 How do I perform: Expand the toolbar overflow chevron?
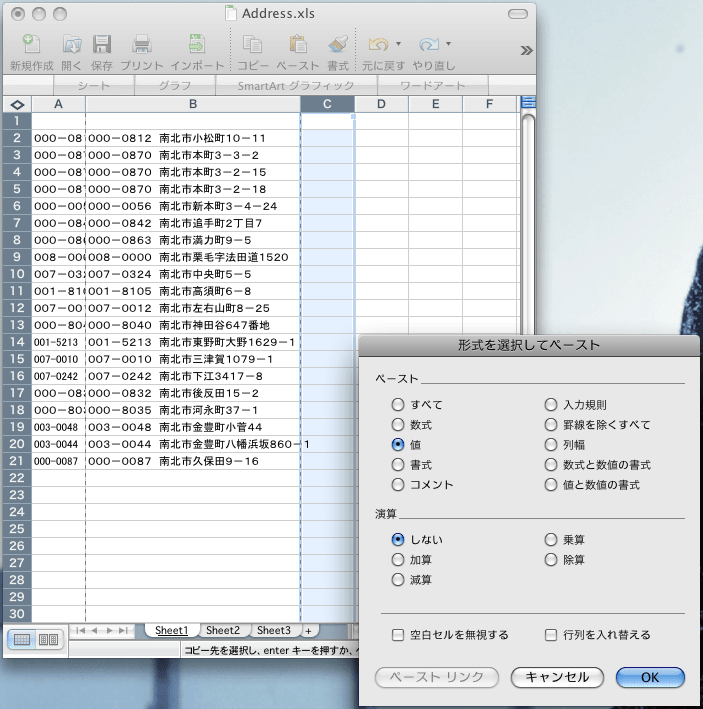526,50
